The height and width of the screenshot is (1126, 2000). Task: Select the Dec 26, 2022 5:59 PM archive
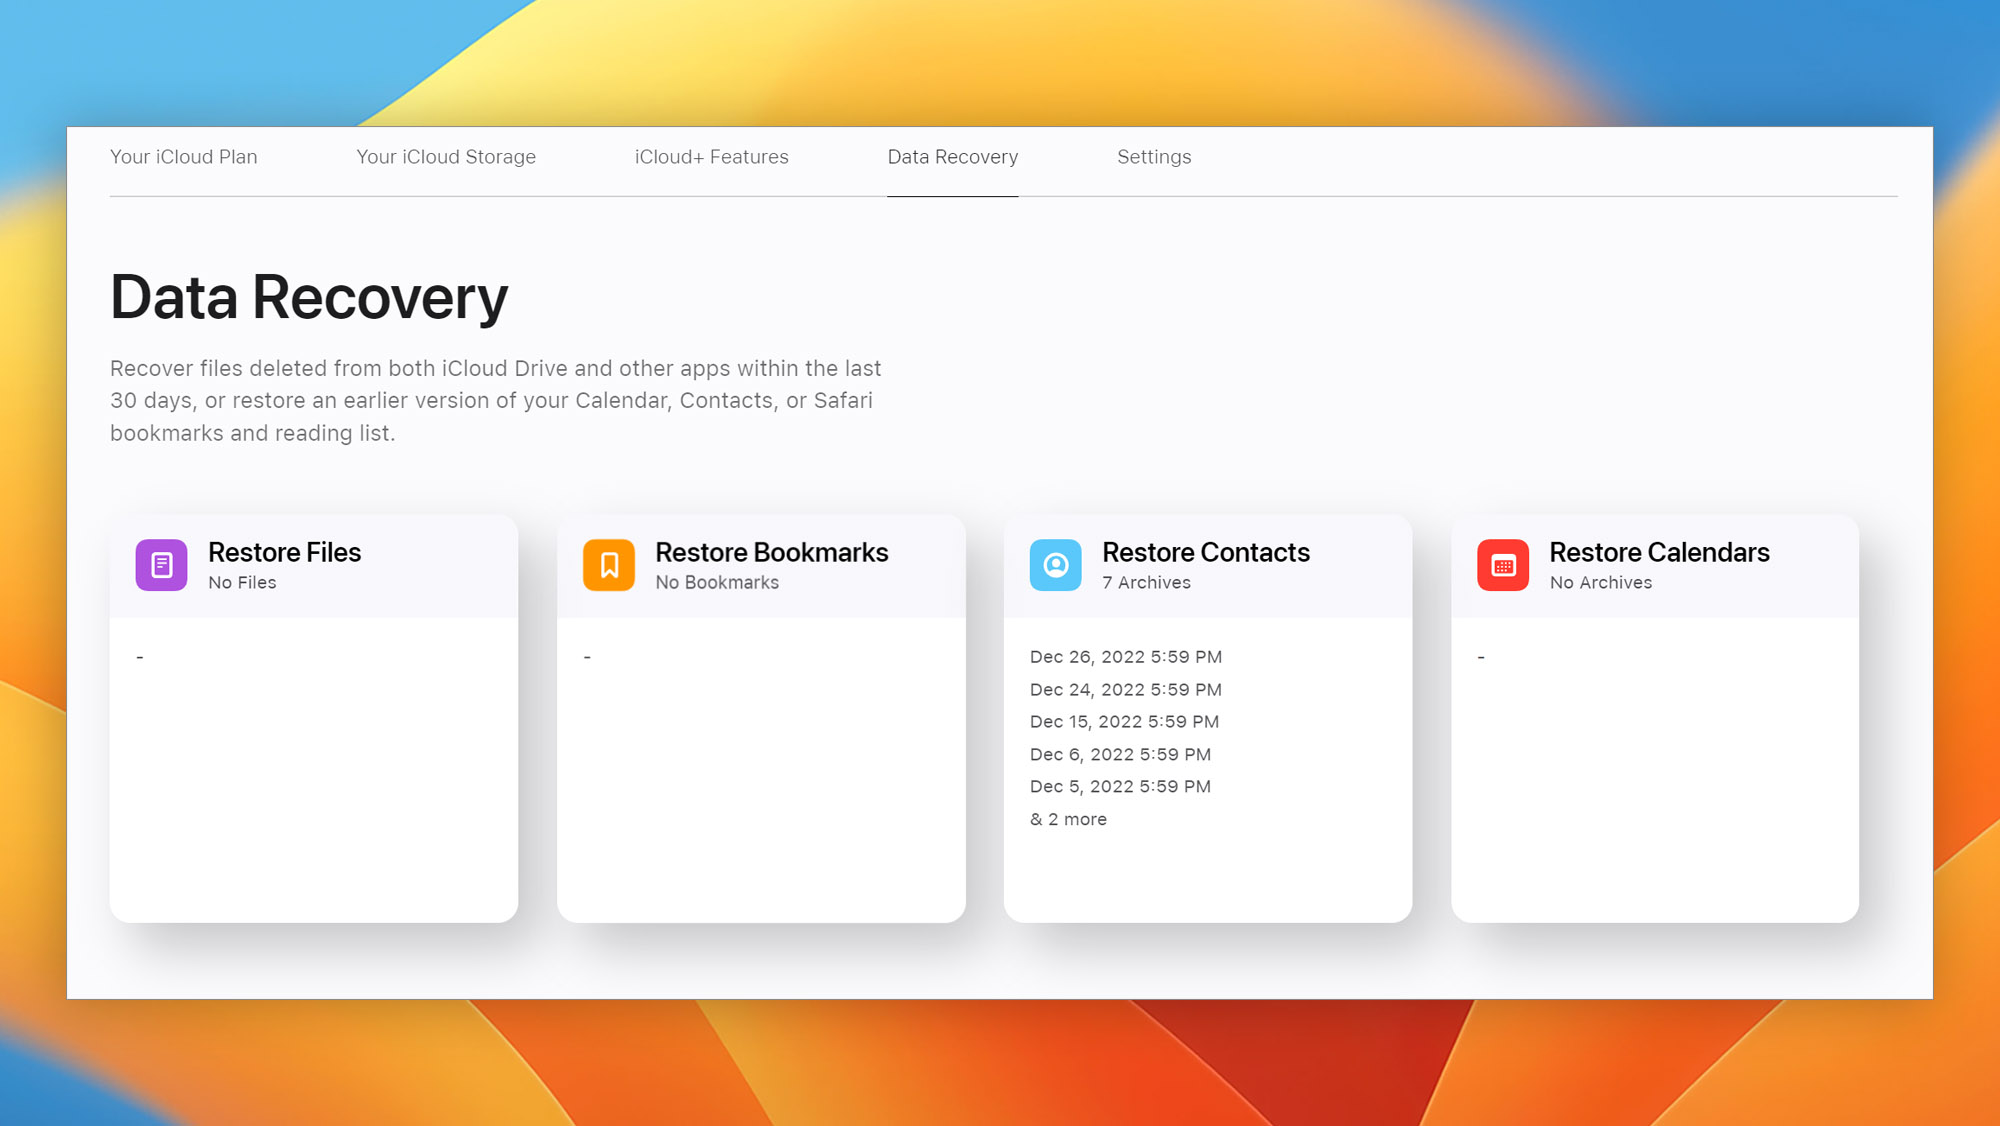pyautogui.click(x=1126, y=657)
